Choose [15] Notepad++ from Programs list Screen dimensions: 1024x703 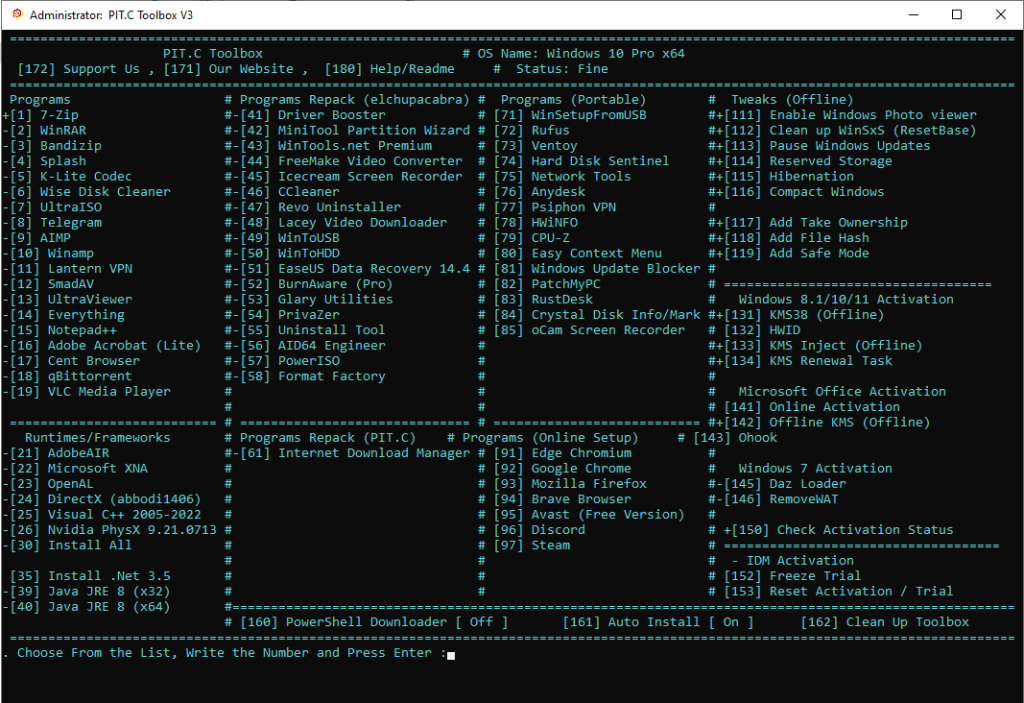click(x=62, y=330)
